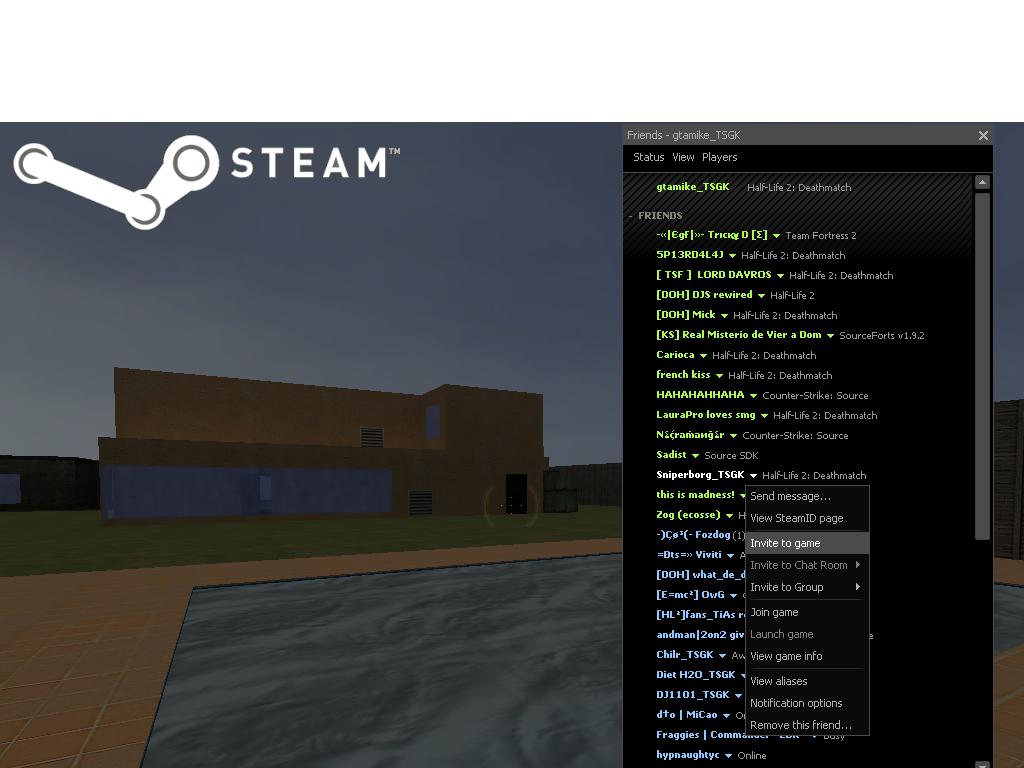Collapse the FRIENDS group
The width and height of the screenshot is (1024, 768).
[632, 216]
